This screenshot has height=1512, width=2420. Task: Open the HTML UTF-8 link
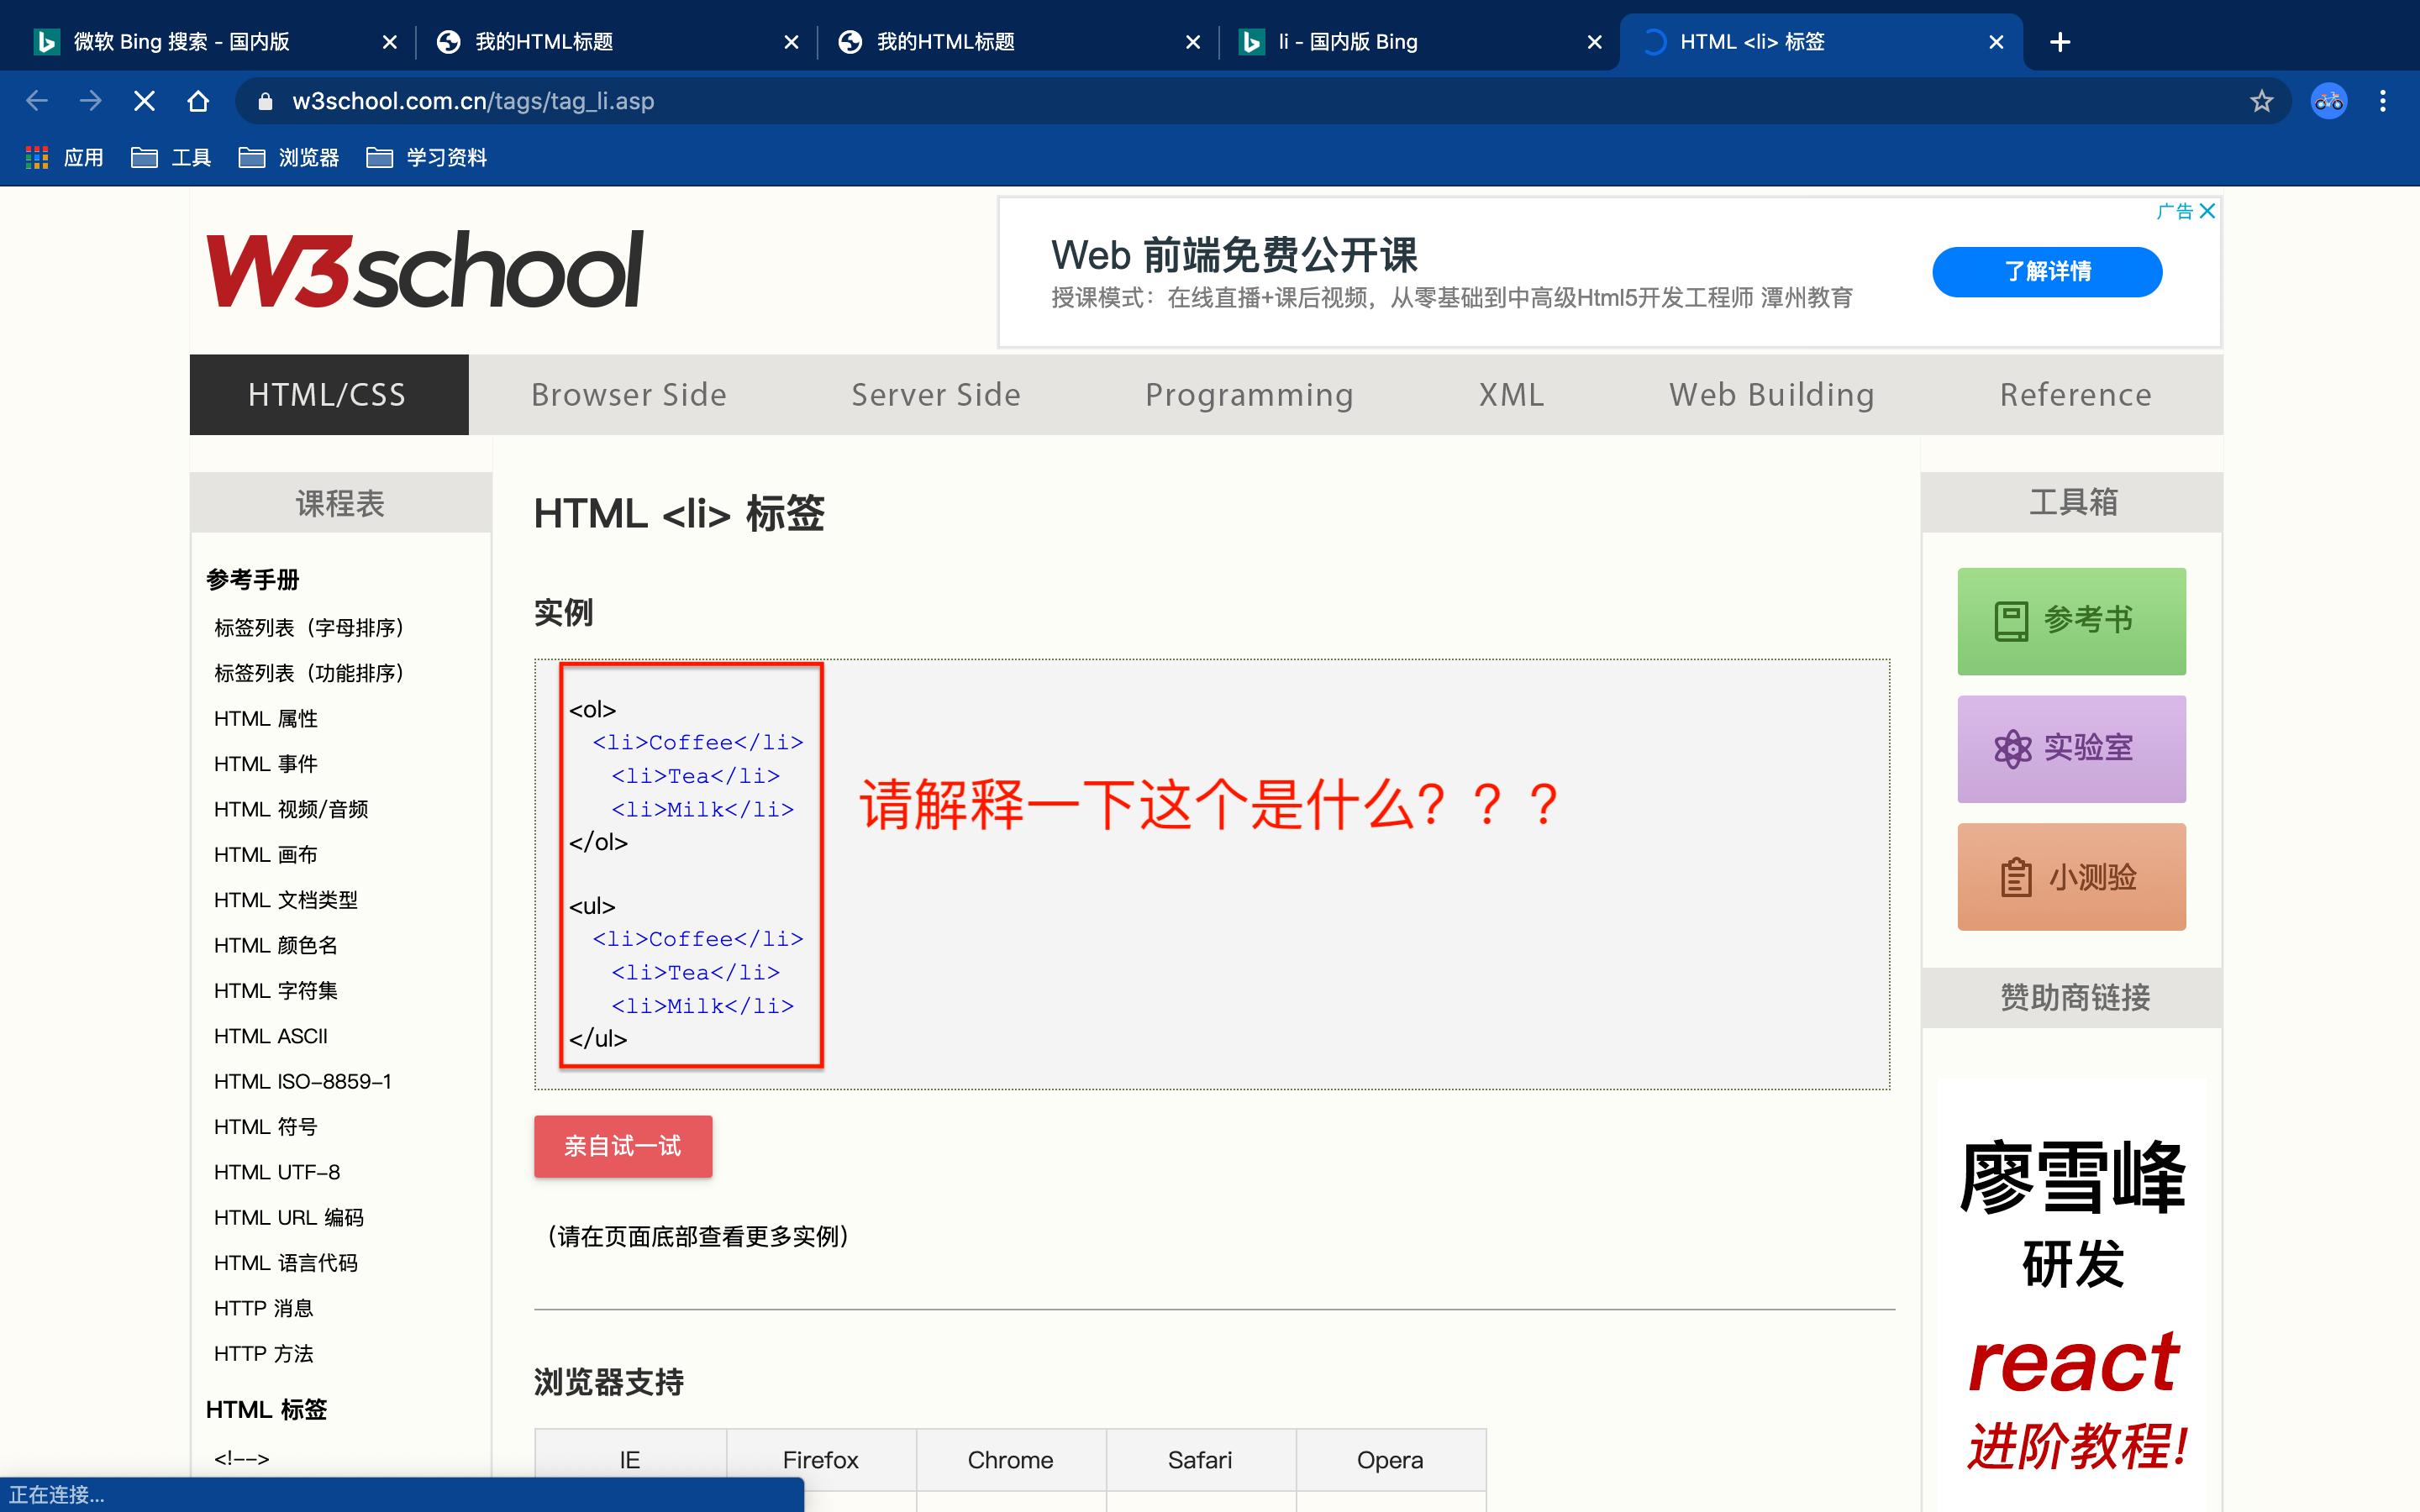[x=277, y=1172]
